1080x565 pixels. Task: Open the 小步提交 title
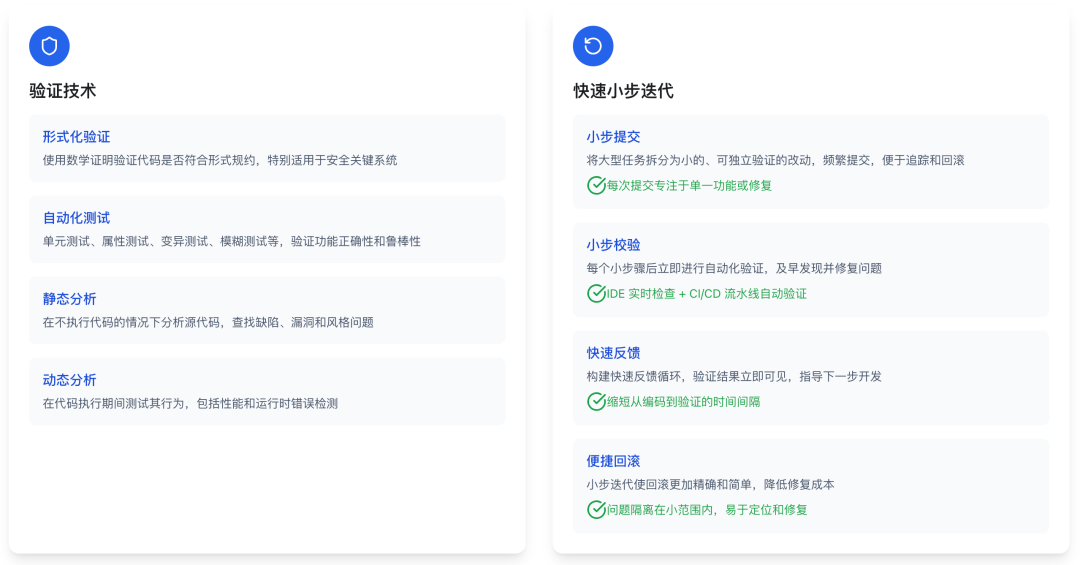click(x=614, y=136)
